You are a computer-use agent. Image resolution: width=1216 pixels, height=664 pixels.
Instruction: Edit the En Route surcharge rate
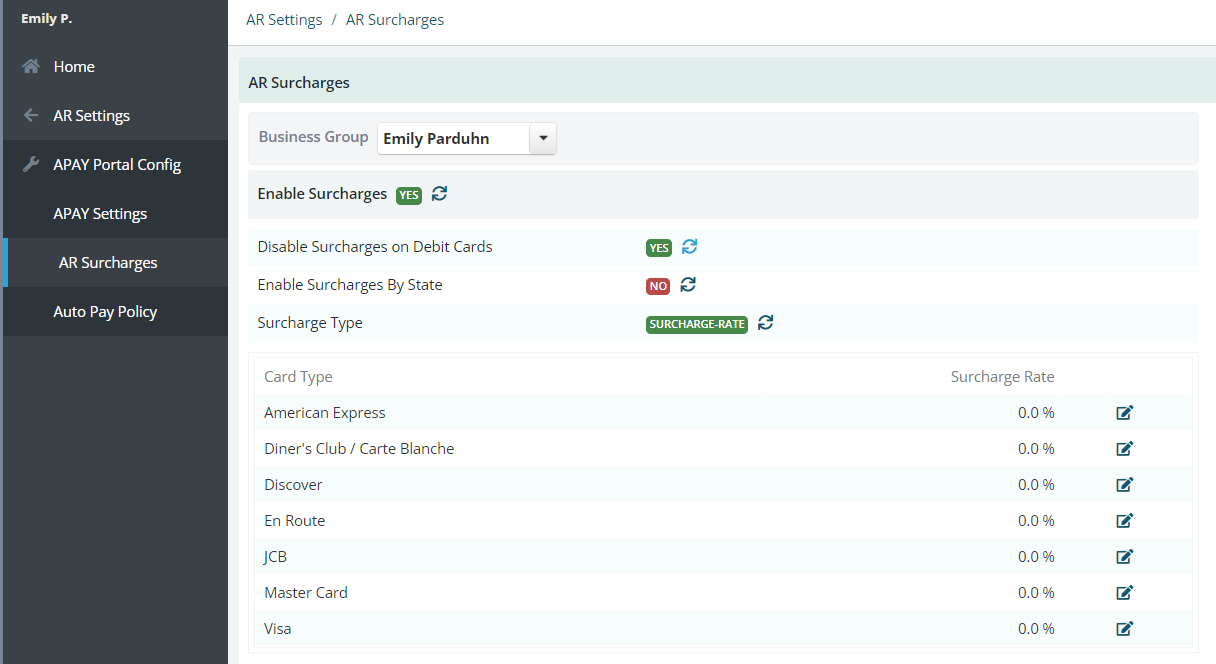pos(1125,521)
